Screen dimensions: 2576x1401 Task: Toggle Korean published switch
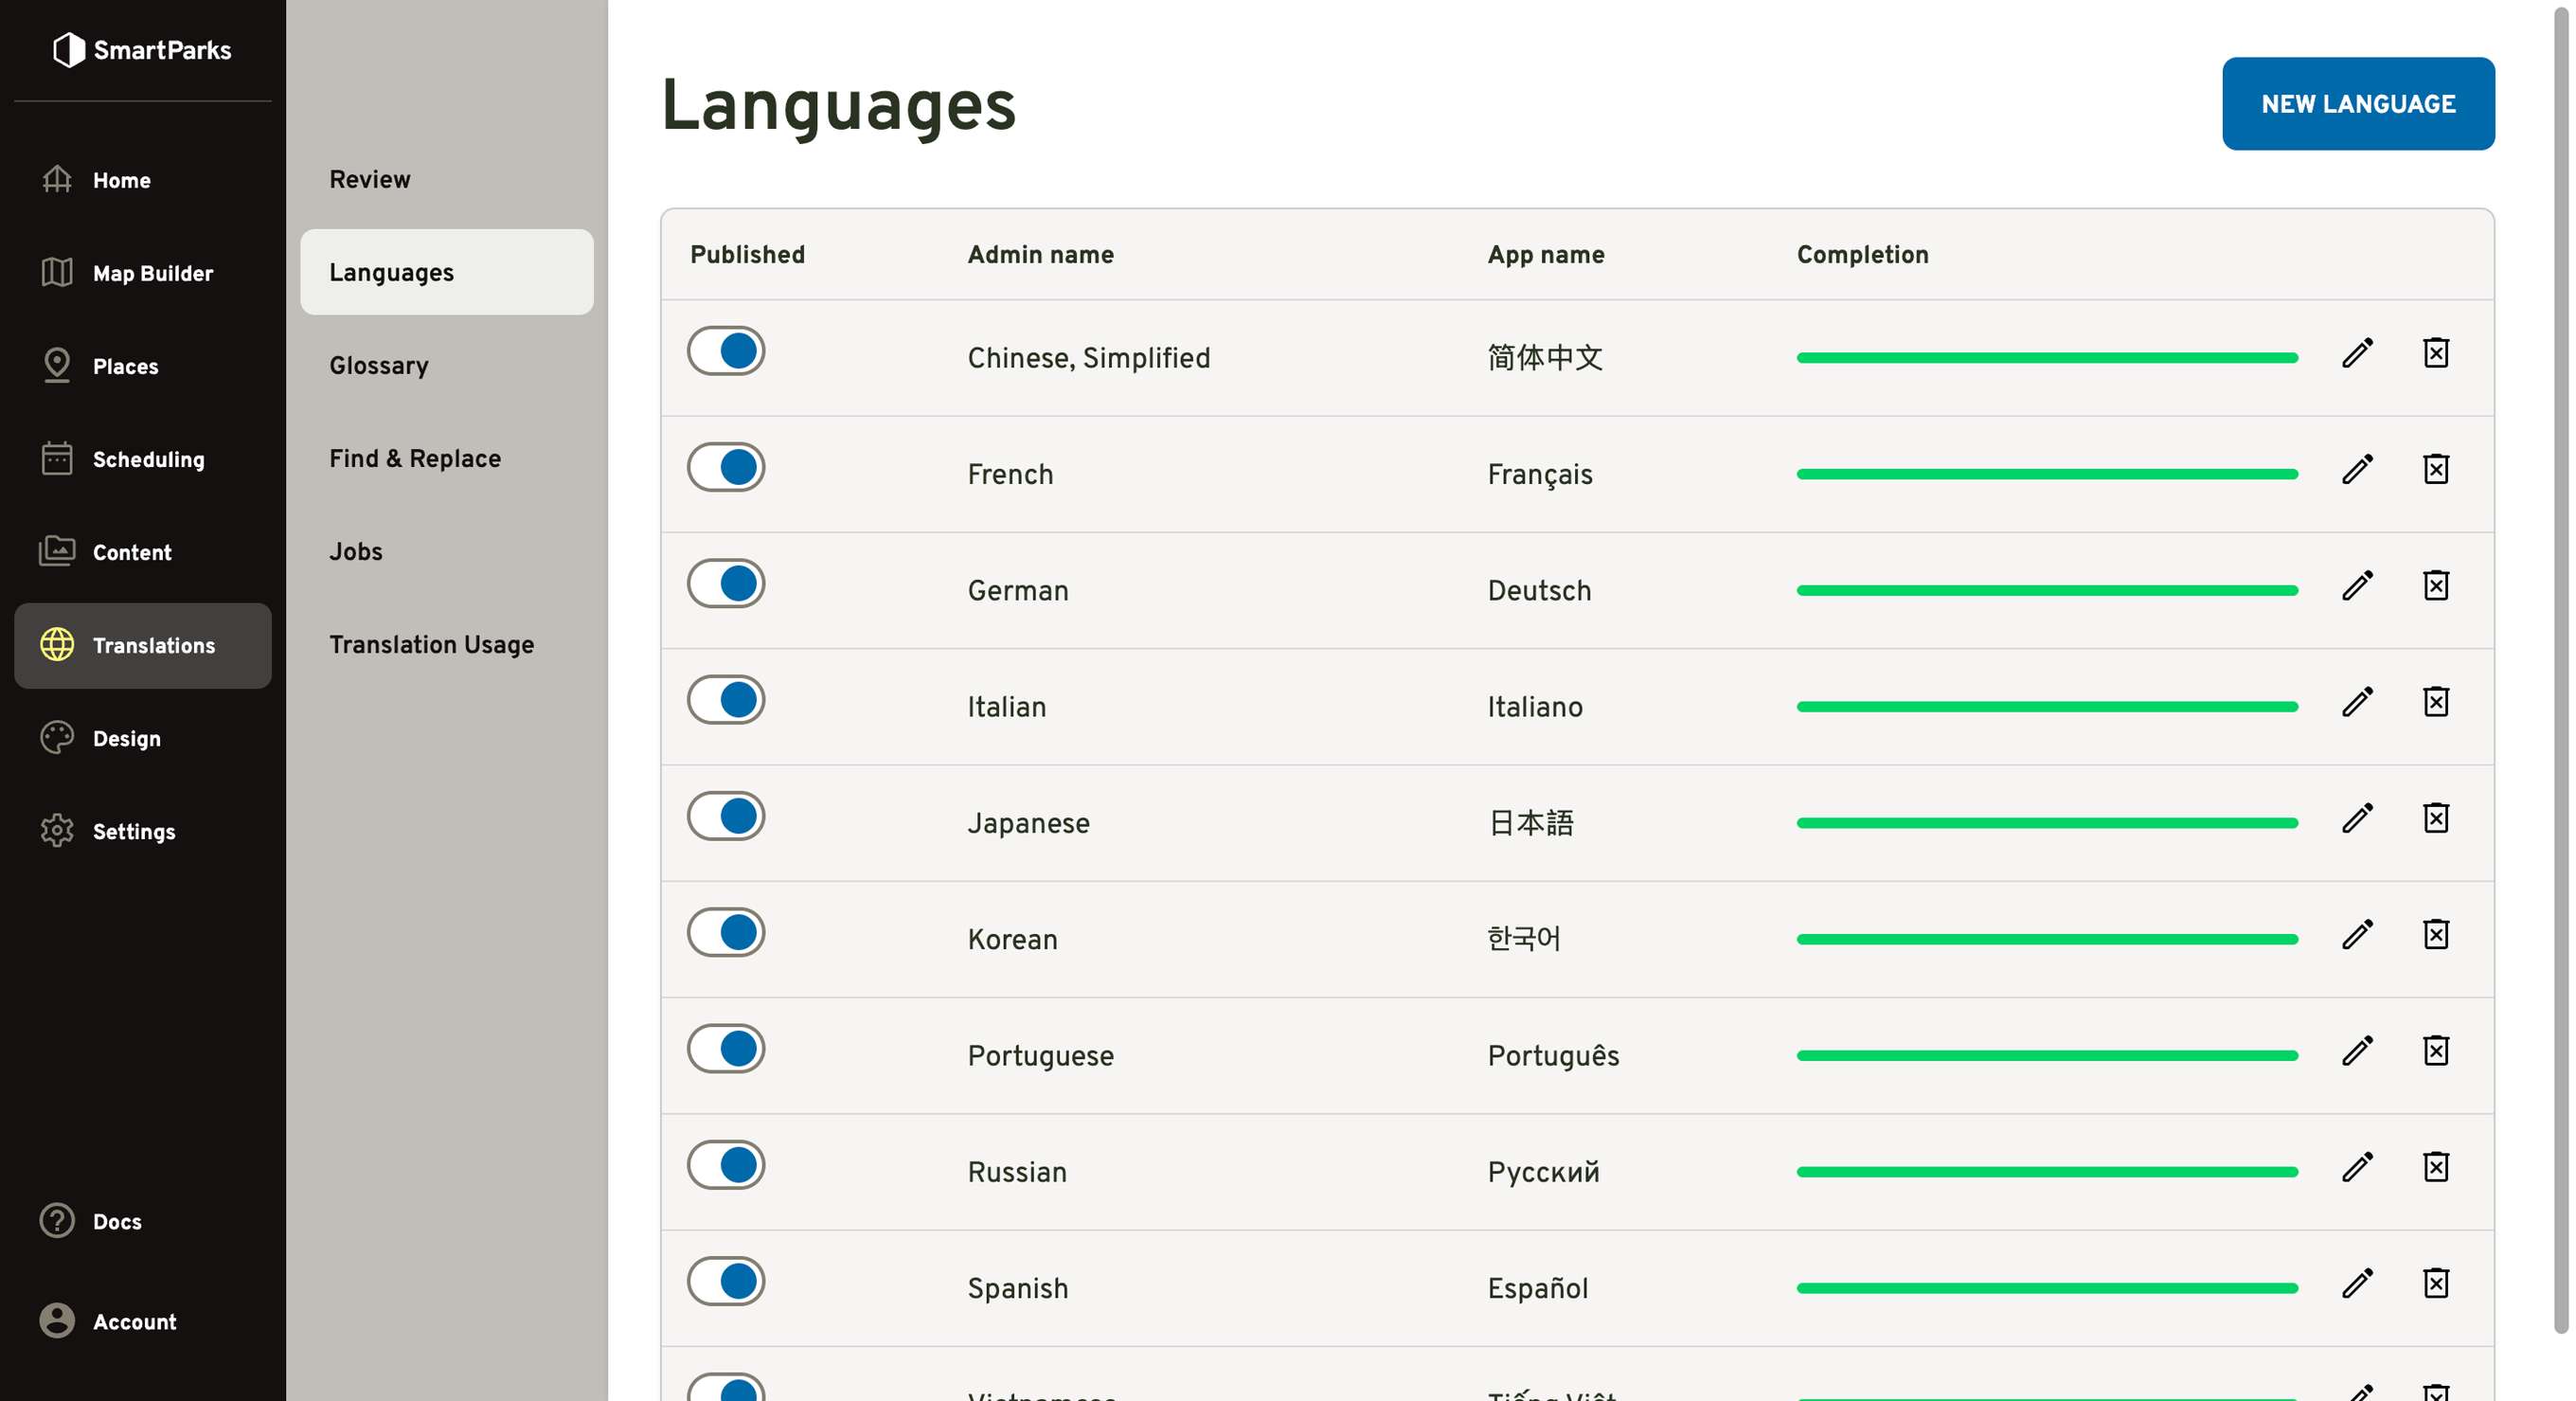pyautogui.click(x=726, y=932)
